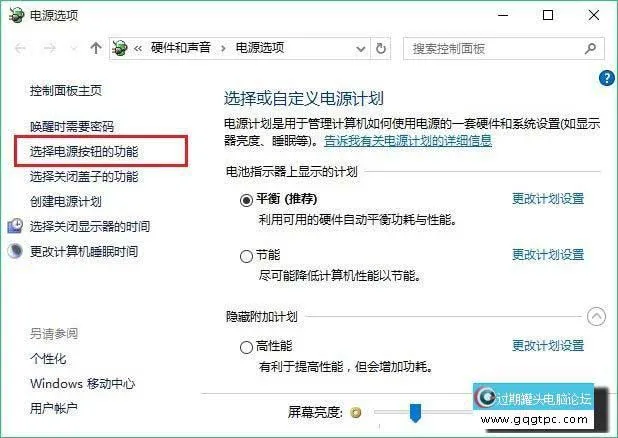Click the up arrow navigation icon
The image size is (618, 438).
pos(95,48)
